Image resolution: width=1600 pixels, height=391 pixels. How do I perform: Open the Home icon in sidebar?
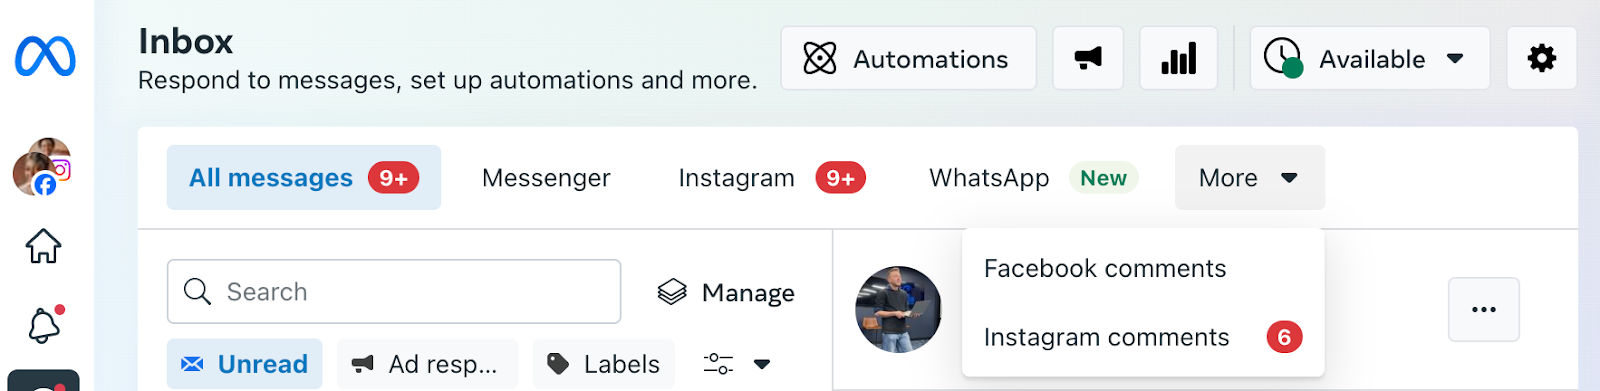43,245
